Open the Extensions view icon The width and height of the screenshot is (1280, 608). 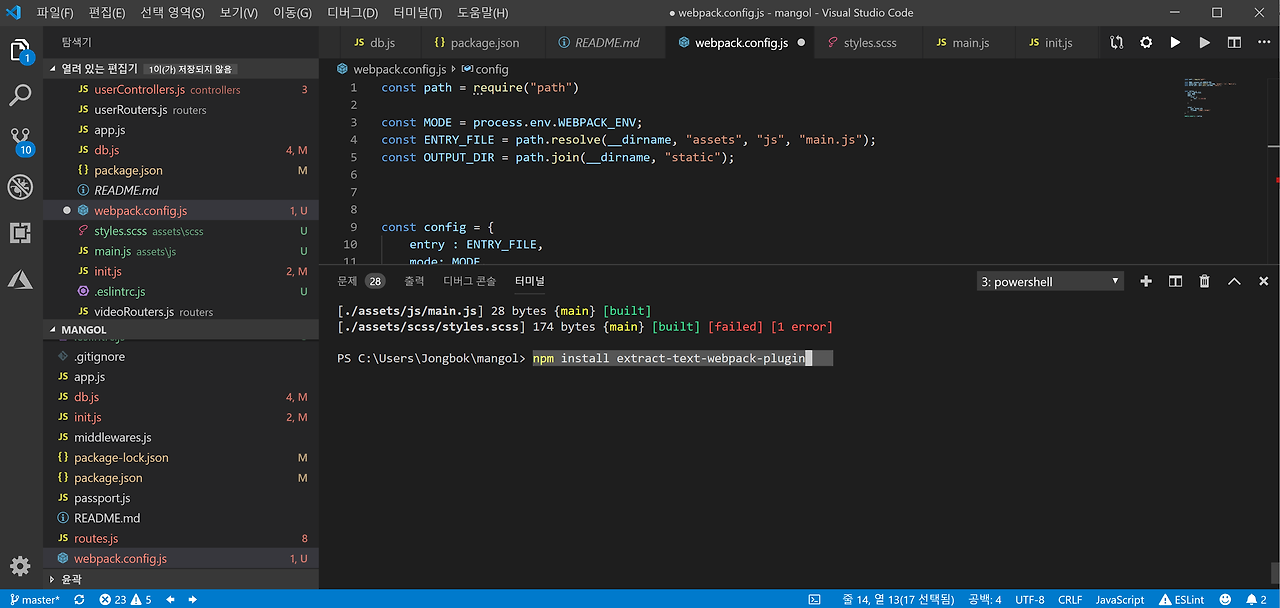click(20, 233)
